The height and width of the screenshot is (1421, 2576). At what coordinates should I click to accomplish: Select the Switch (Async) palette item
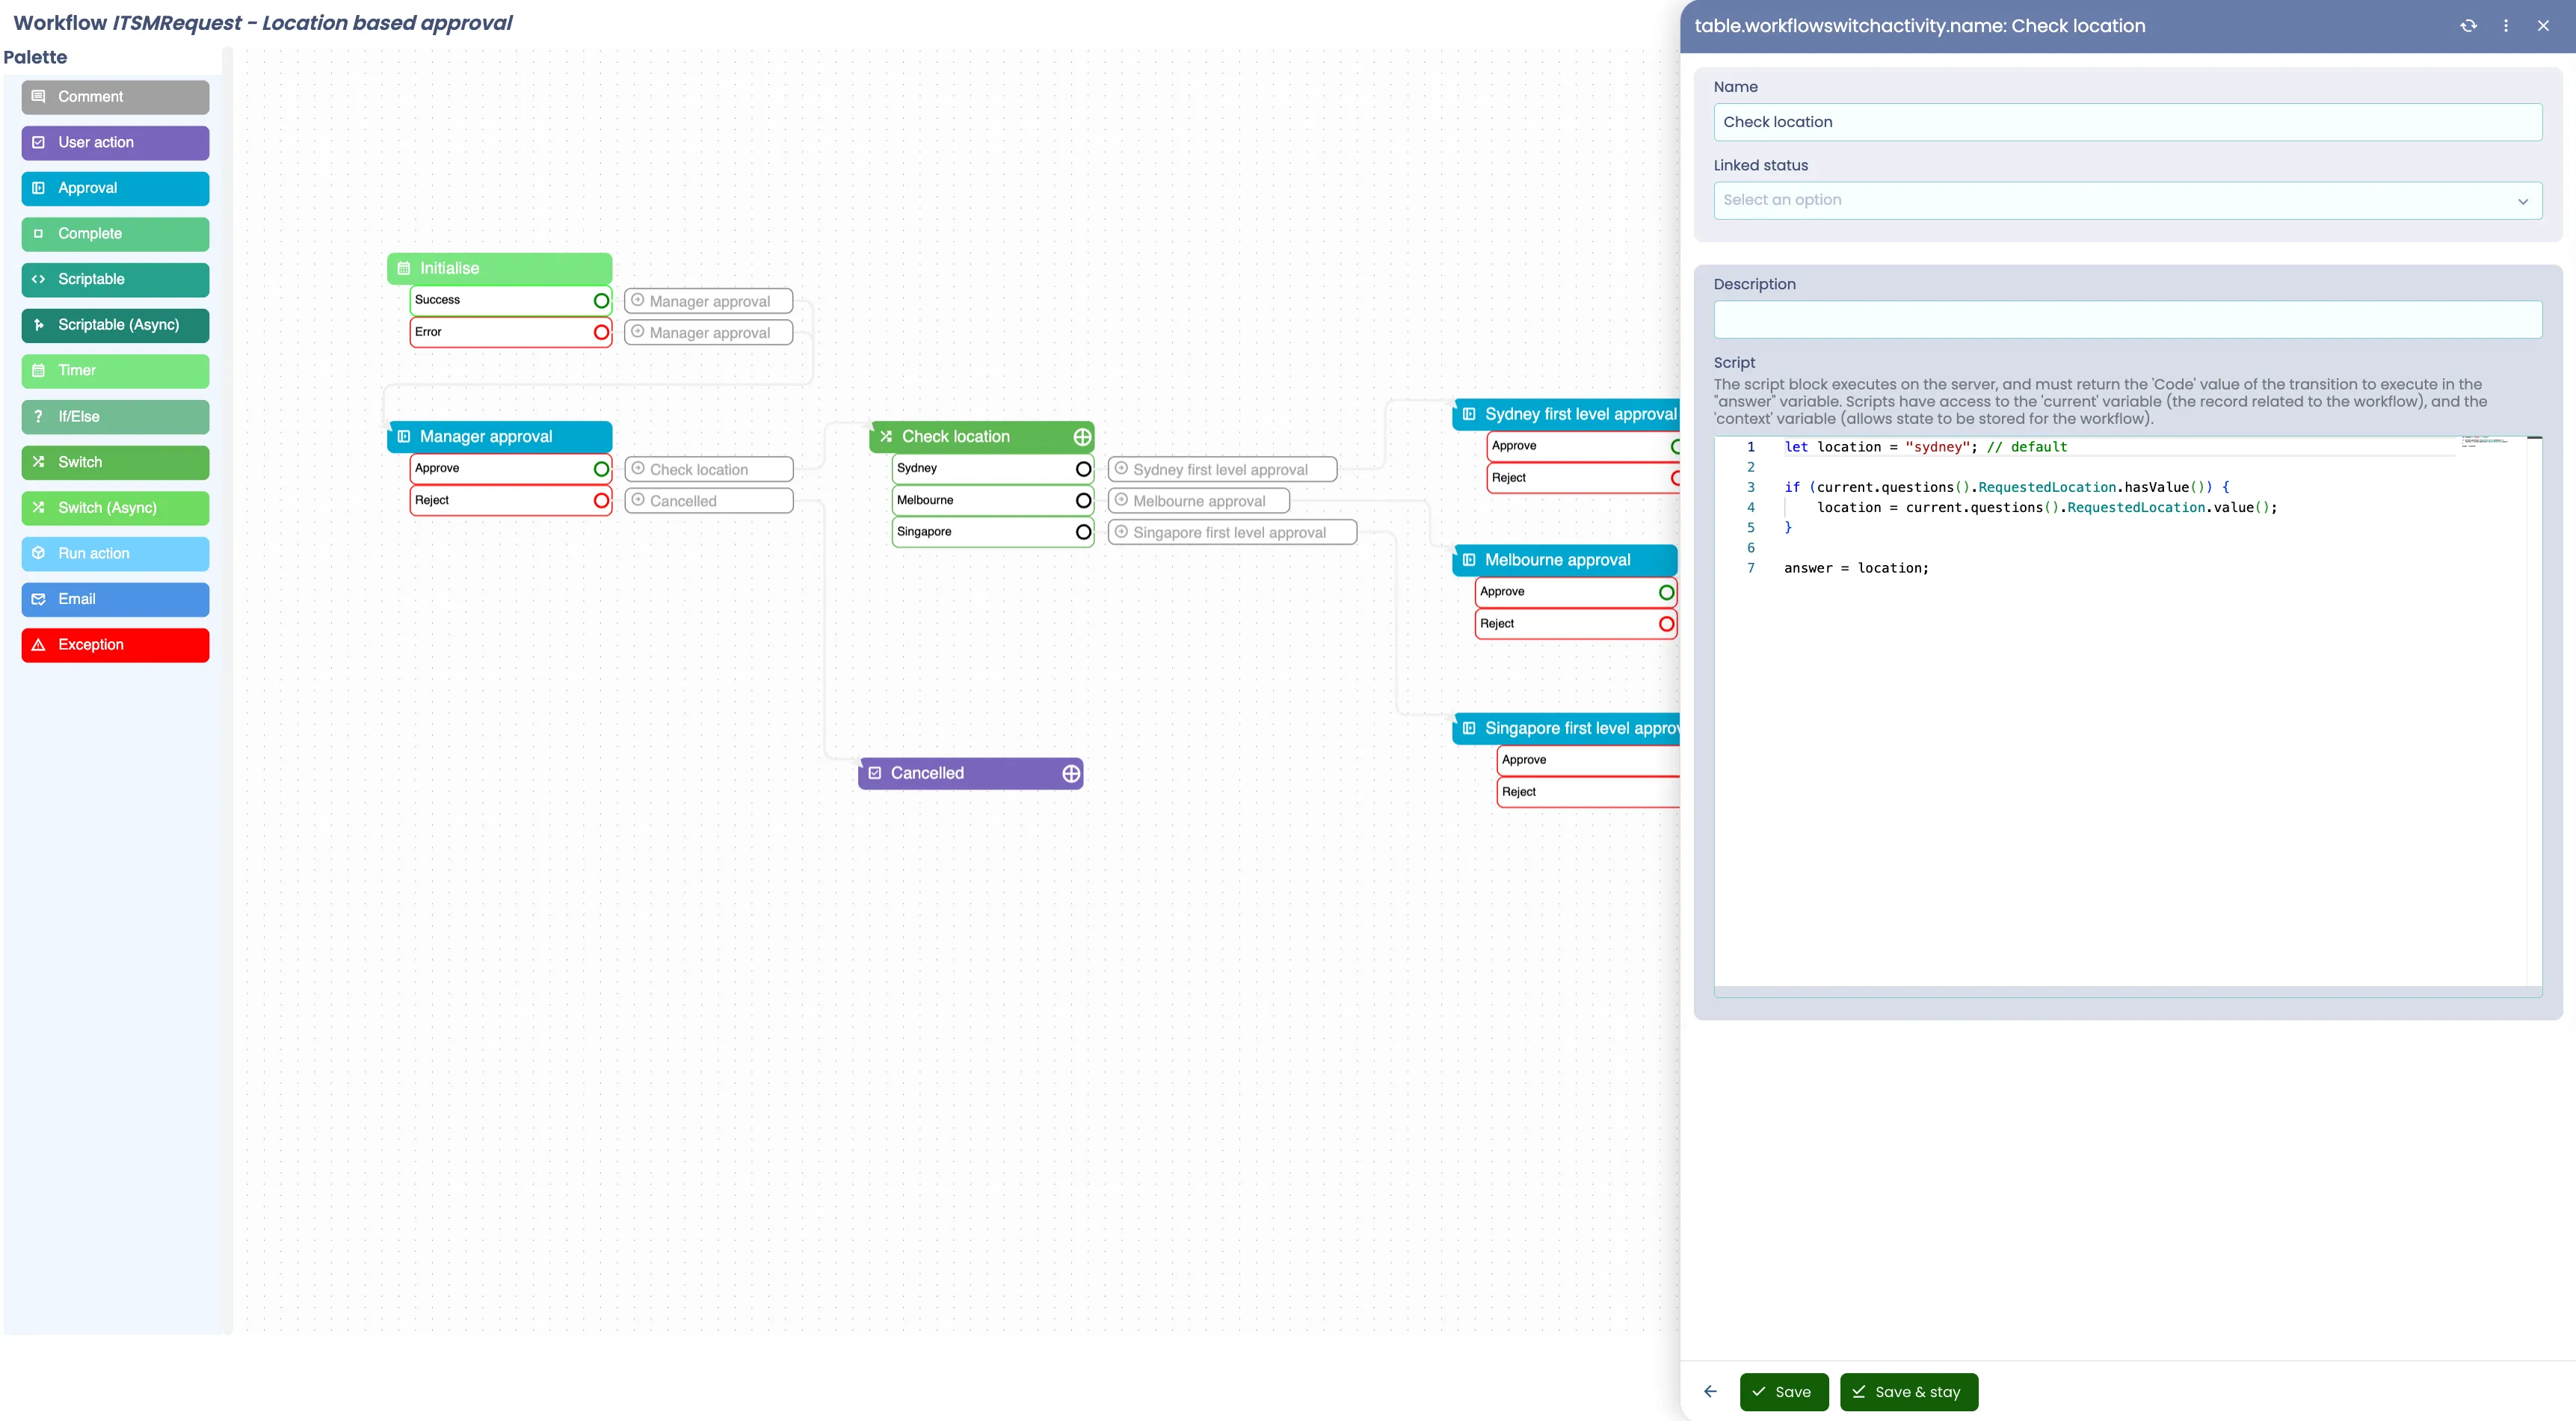(115, 508)
